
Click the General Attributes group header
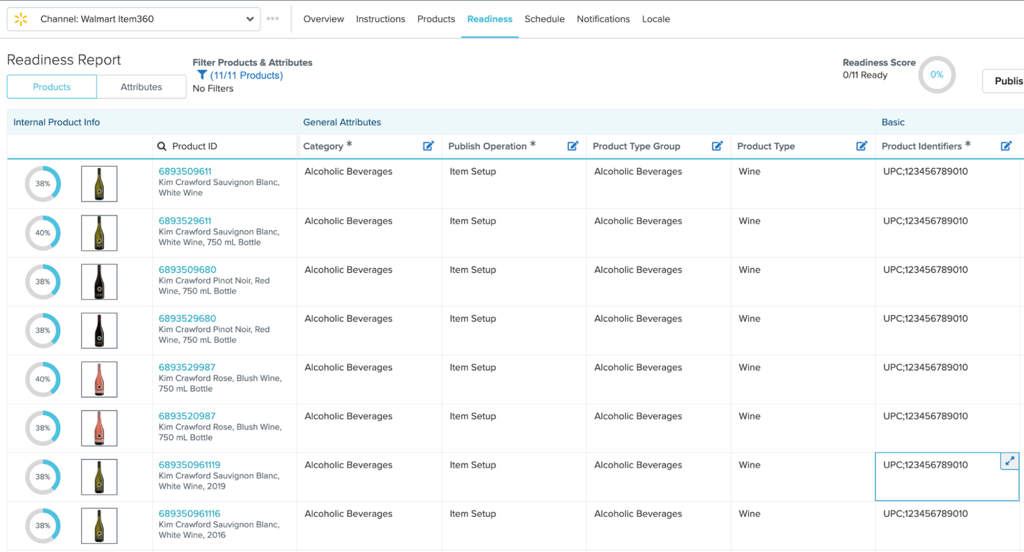tap(342, 122)
